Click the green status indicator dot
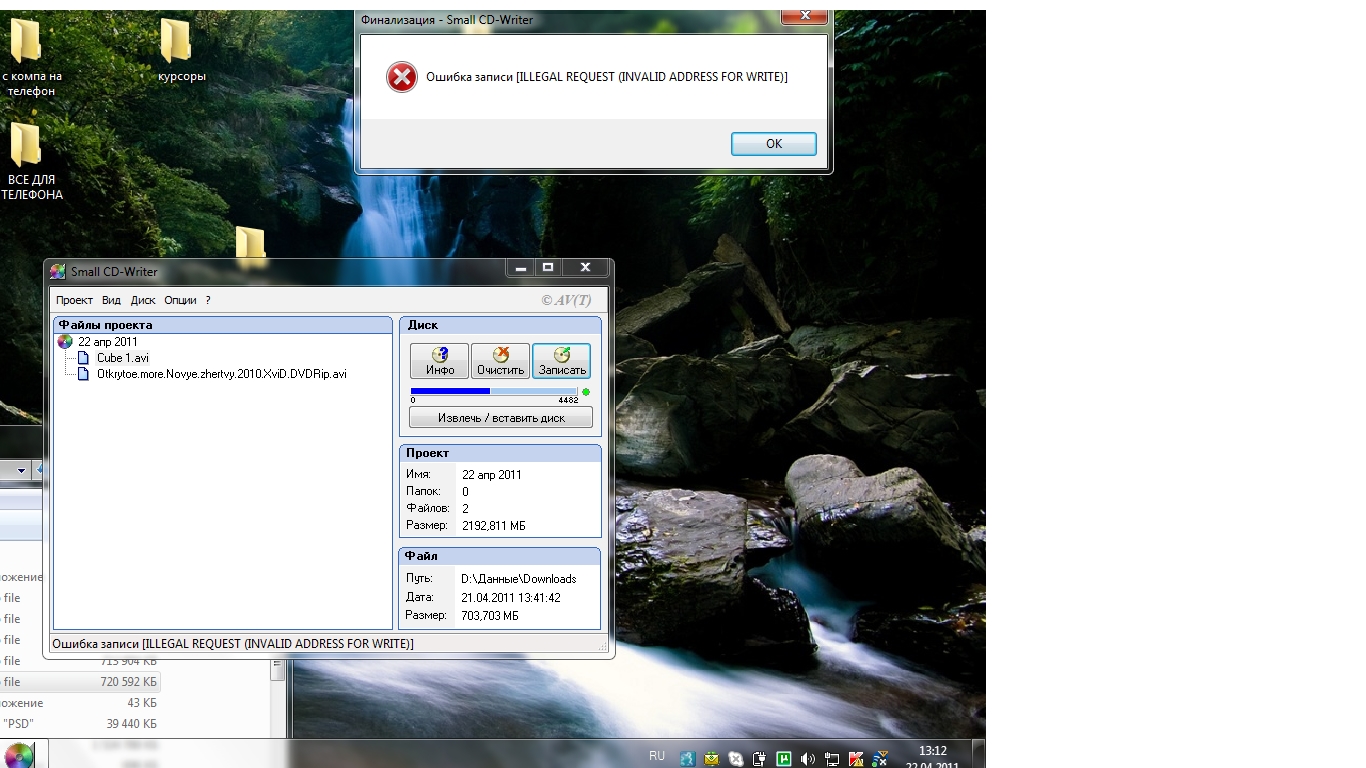Viewport: 1366px width, 768px height. coord(586,392)
